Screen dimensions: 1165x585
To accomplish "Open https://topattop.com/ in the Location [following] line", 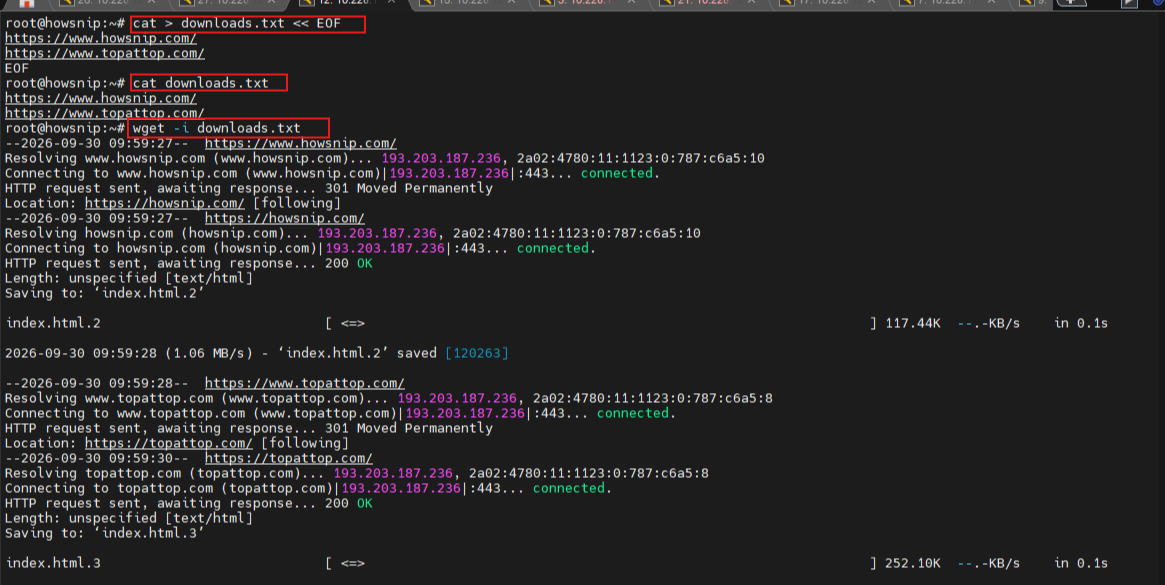I will pyautogui.click(x=169, y=443).
